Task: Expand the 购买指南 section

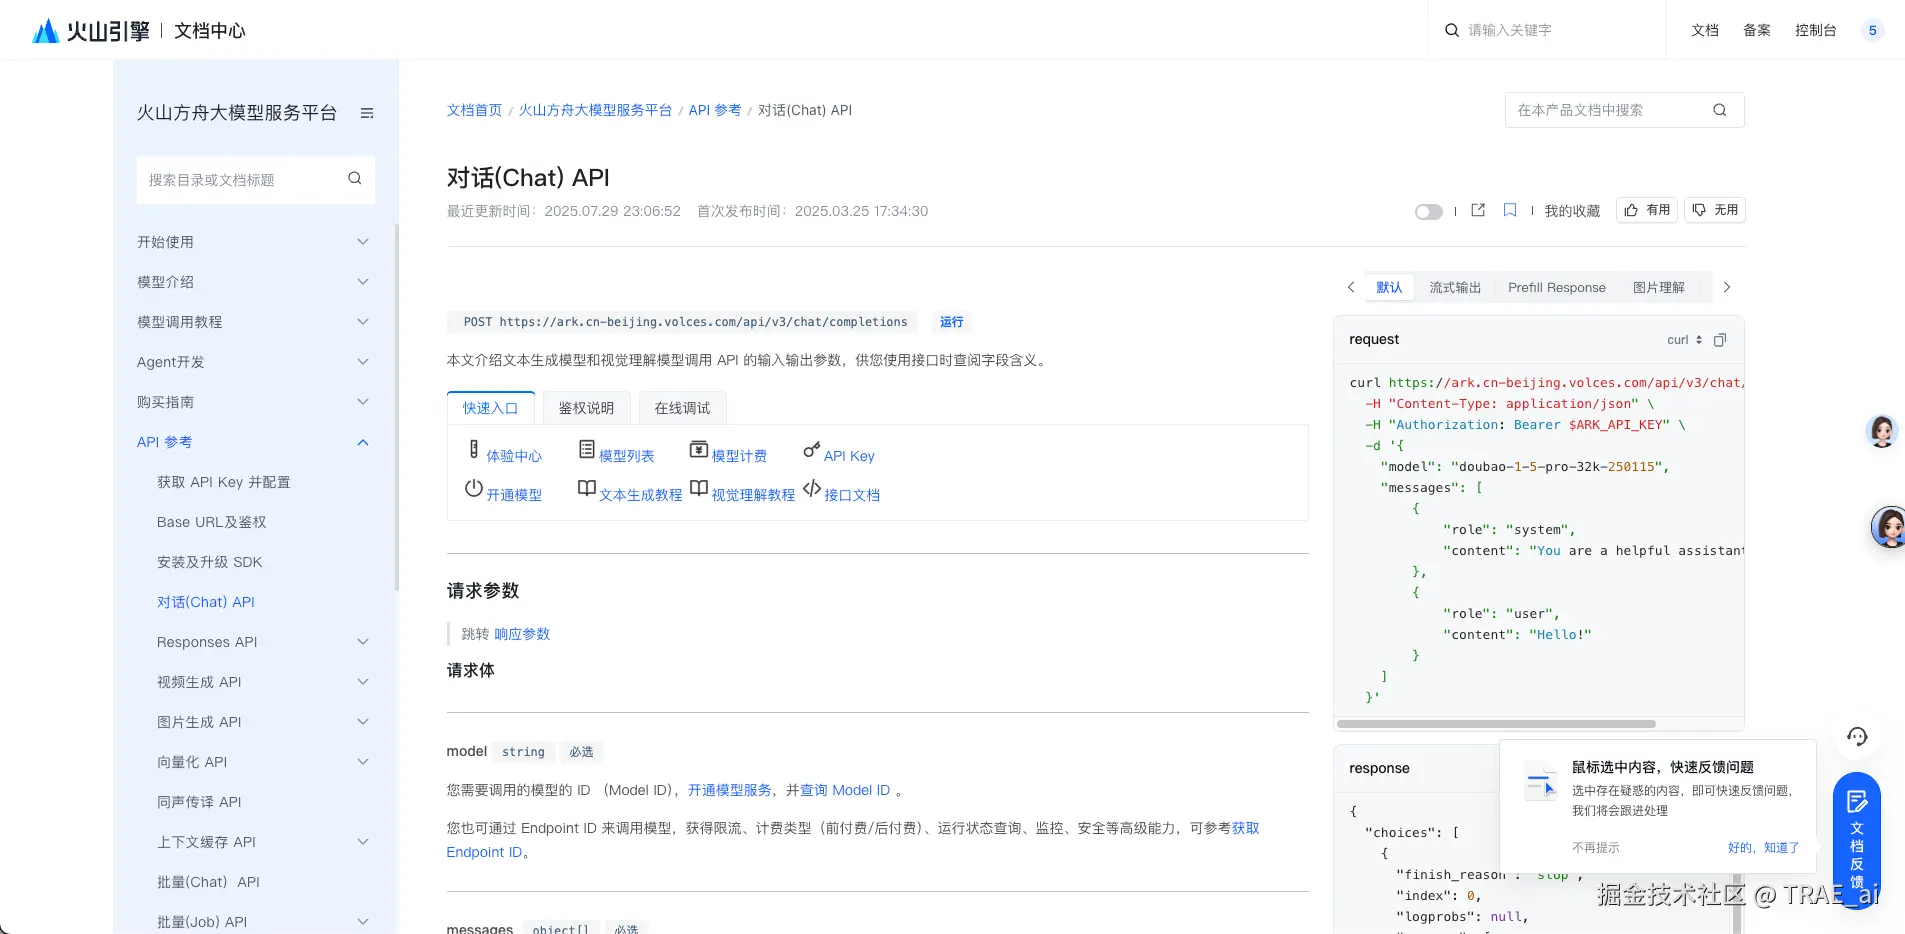Action: [363, 402]
